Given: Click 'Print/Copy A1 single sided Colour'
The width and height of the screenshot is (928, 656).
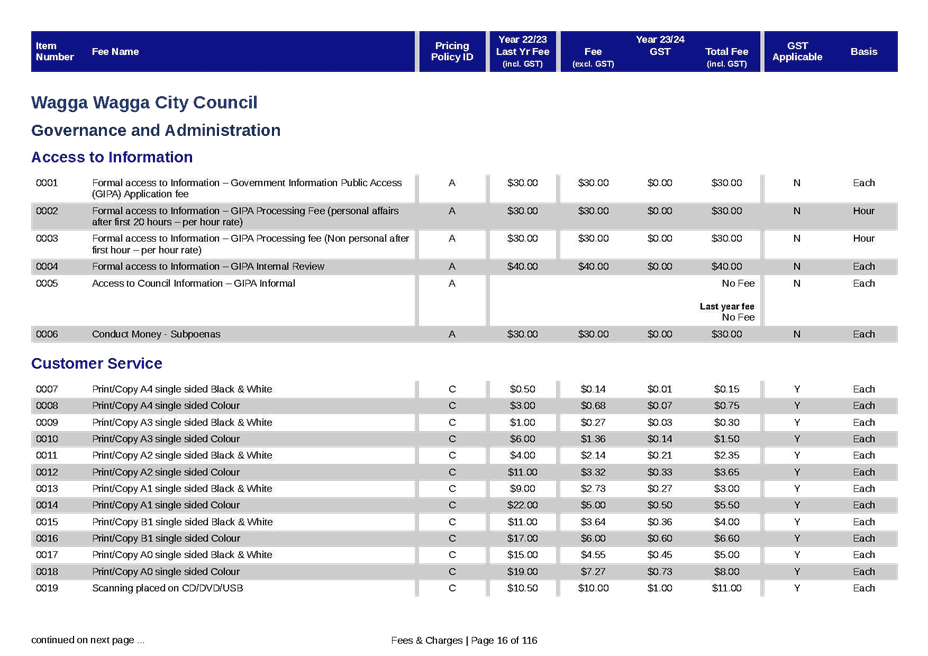Looking at the screenshot, I should [166, 505].
